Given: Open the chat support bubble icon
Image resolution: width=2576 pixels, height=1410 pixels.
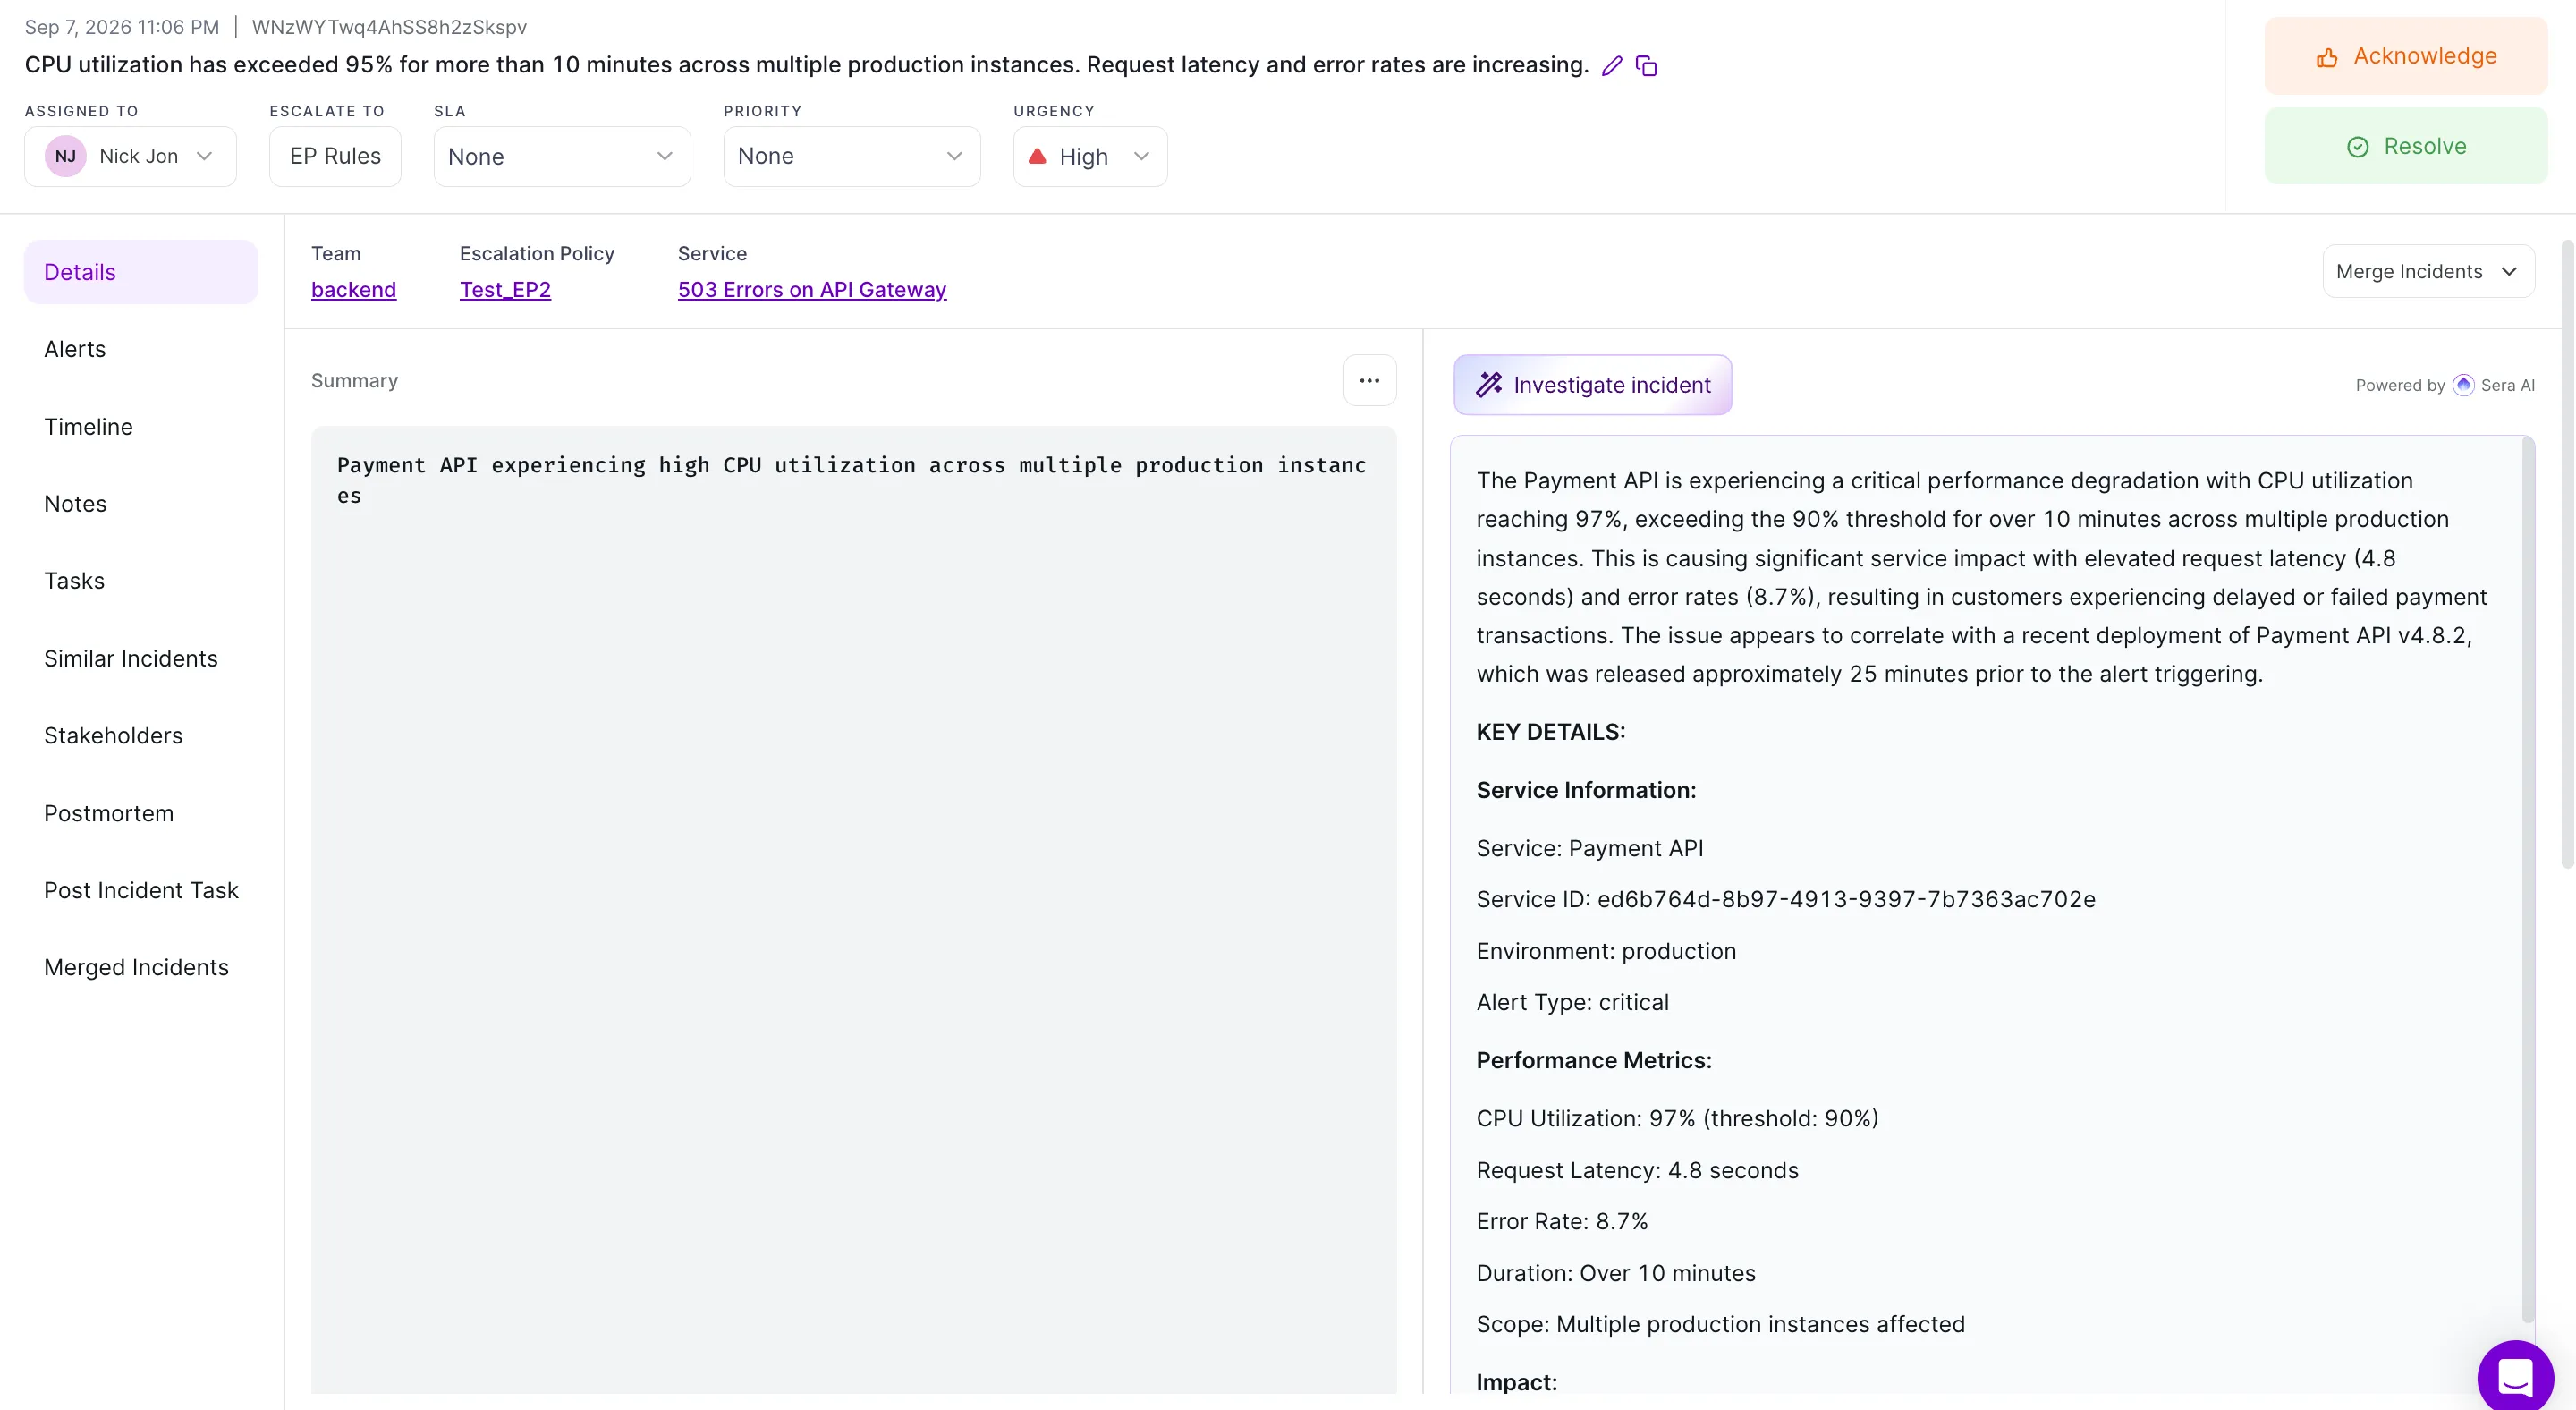Looking at the screenshot, I should [x=2515, y=1377].
